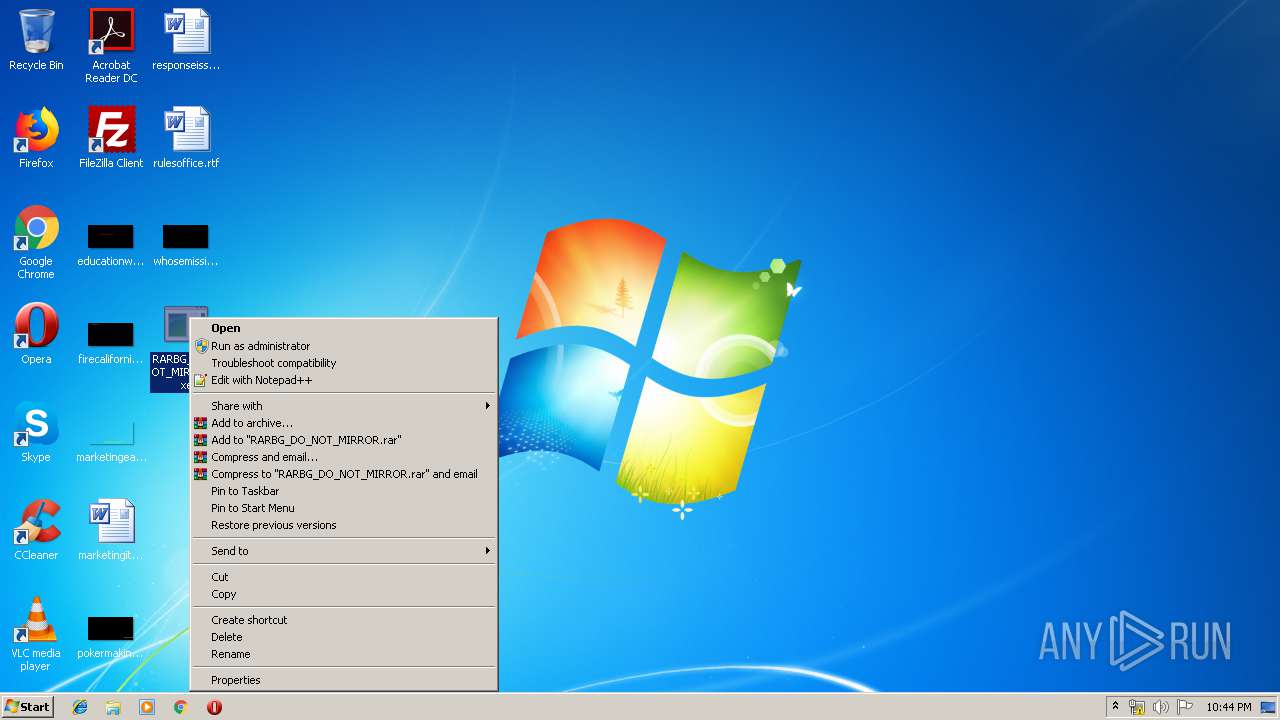Open Windows Media Player taskbar icon
The width and height of the screenshot is (1280, 720).
click(147, 707)
